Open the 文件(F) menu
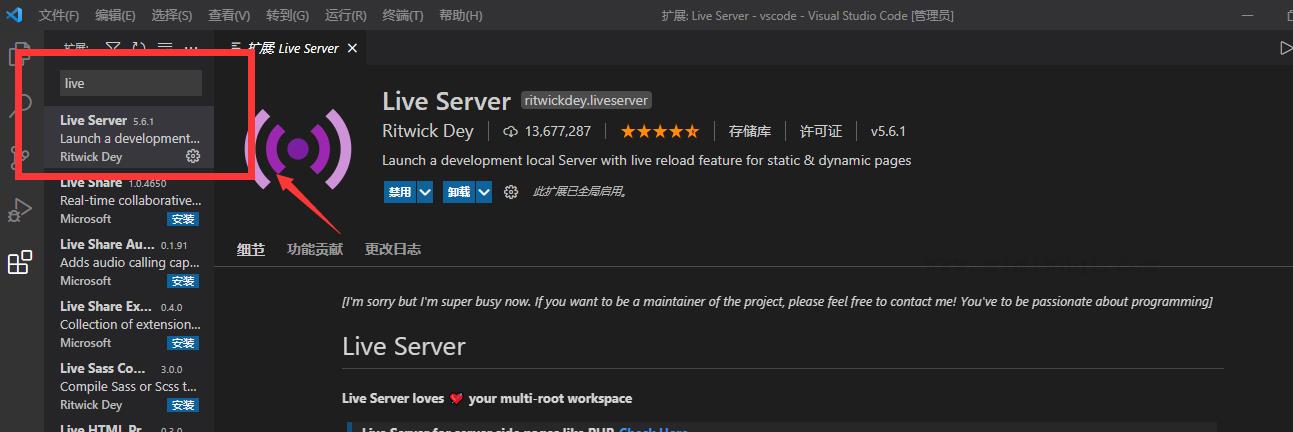The width and height of the screenshot is (1293, 432). 59,15
